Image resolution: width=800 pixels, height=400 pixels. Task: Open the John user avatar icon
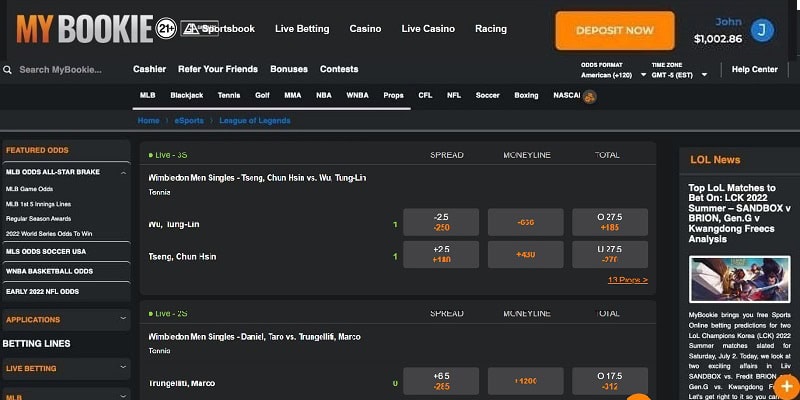click(762, 31)
